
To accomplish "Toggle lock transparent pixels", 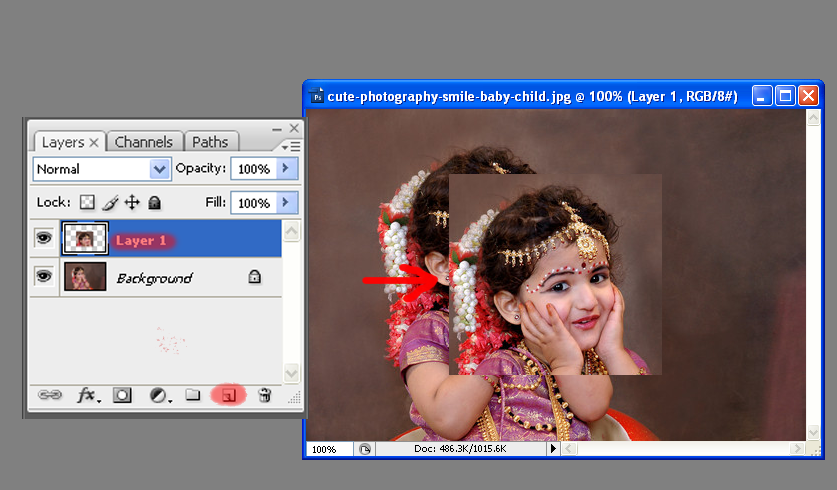I will [x=87, y=203].
